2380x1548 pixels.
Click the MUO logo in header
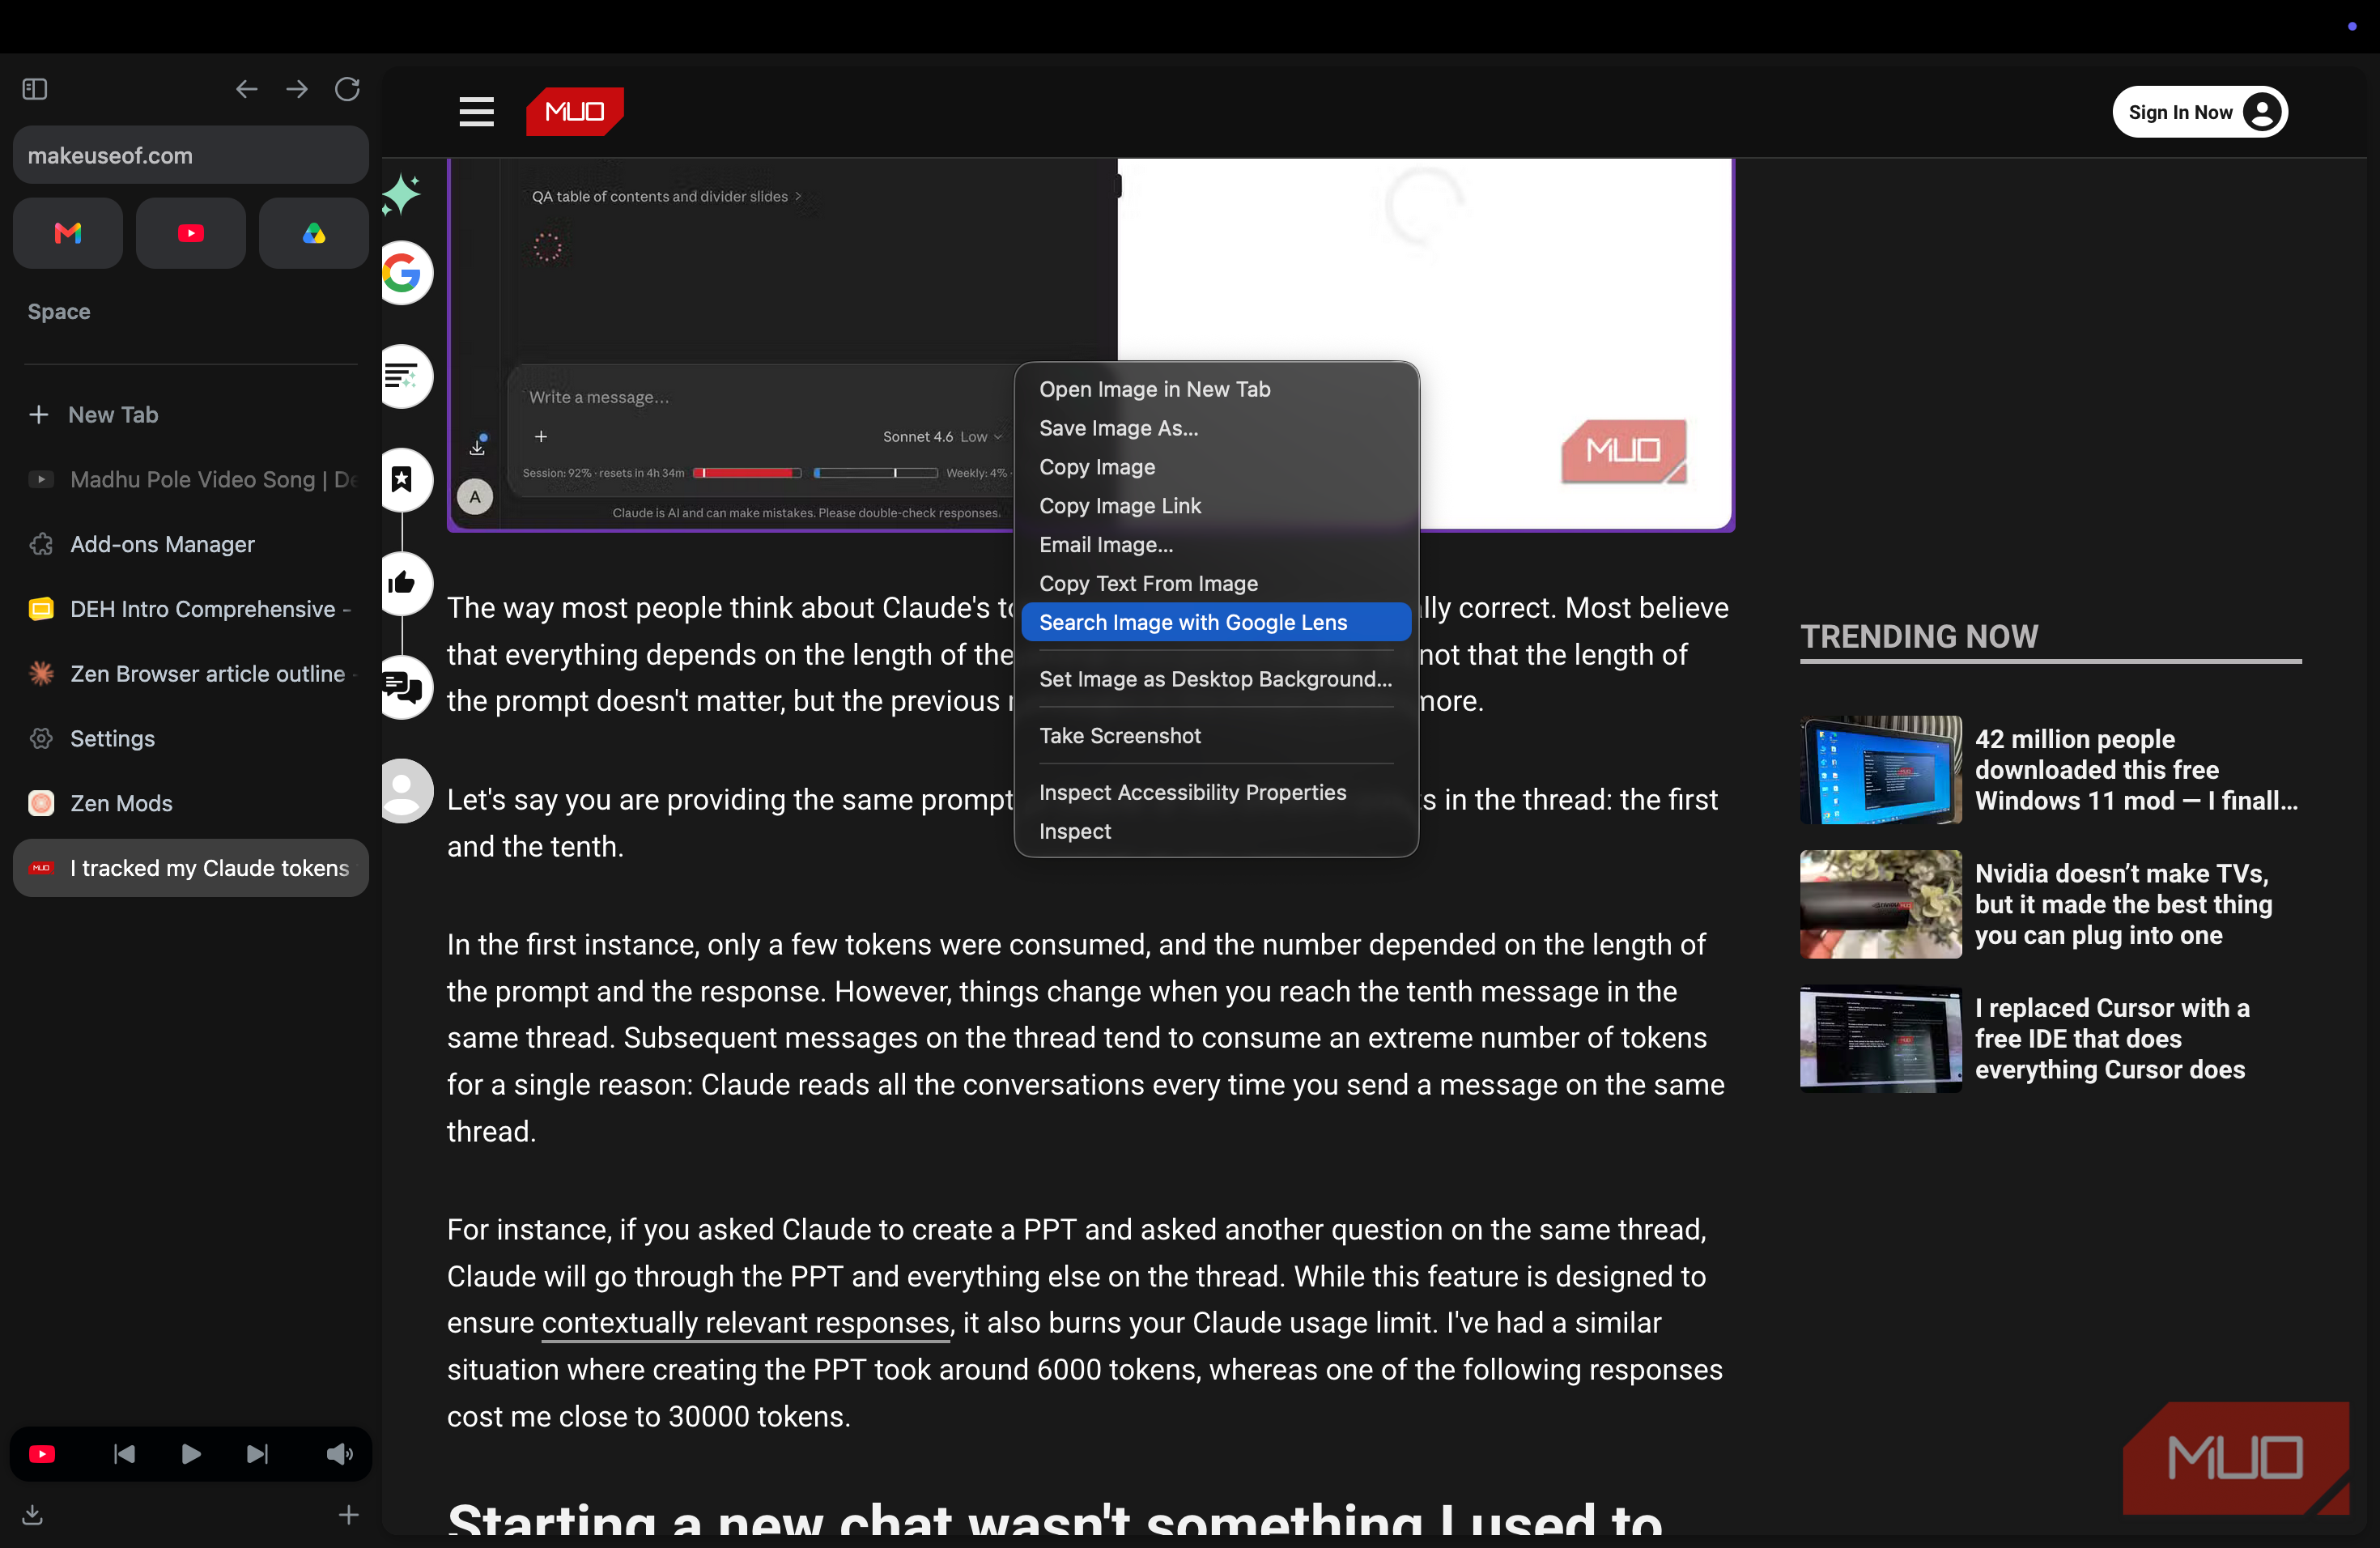point(575,111)
